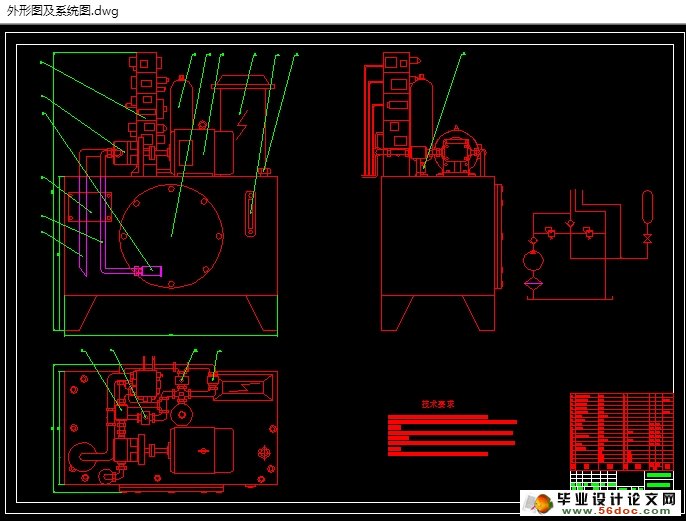This screenshot has width=686, height=521.
Task: Click the lightning bolt symbol in the top view
Action: 246,387
